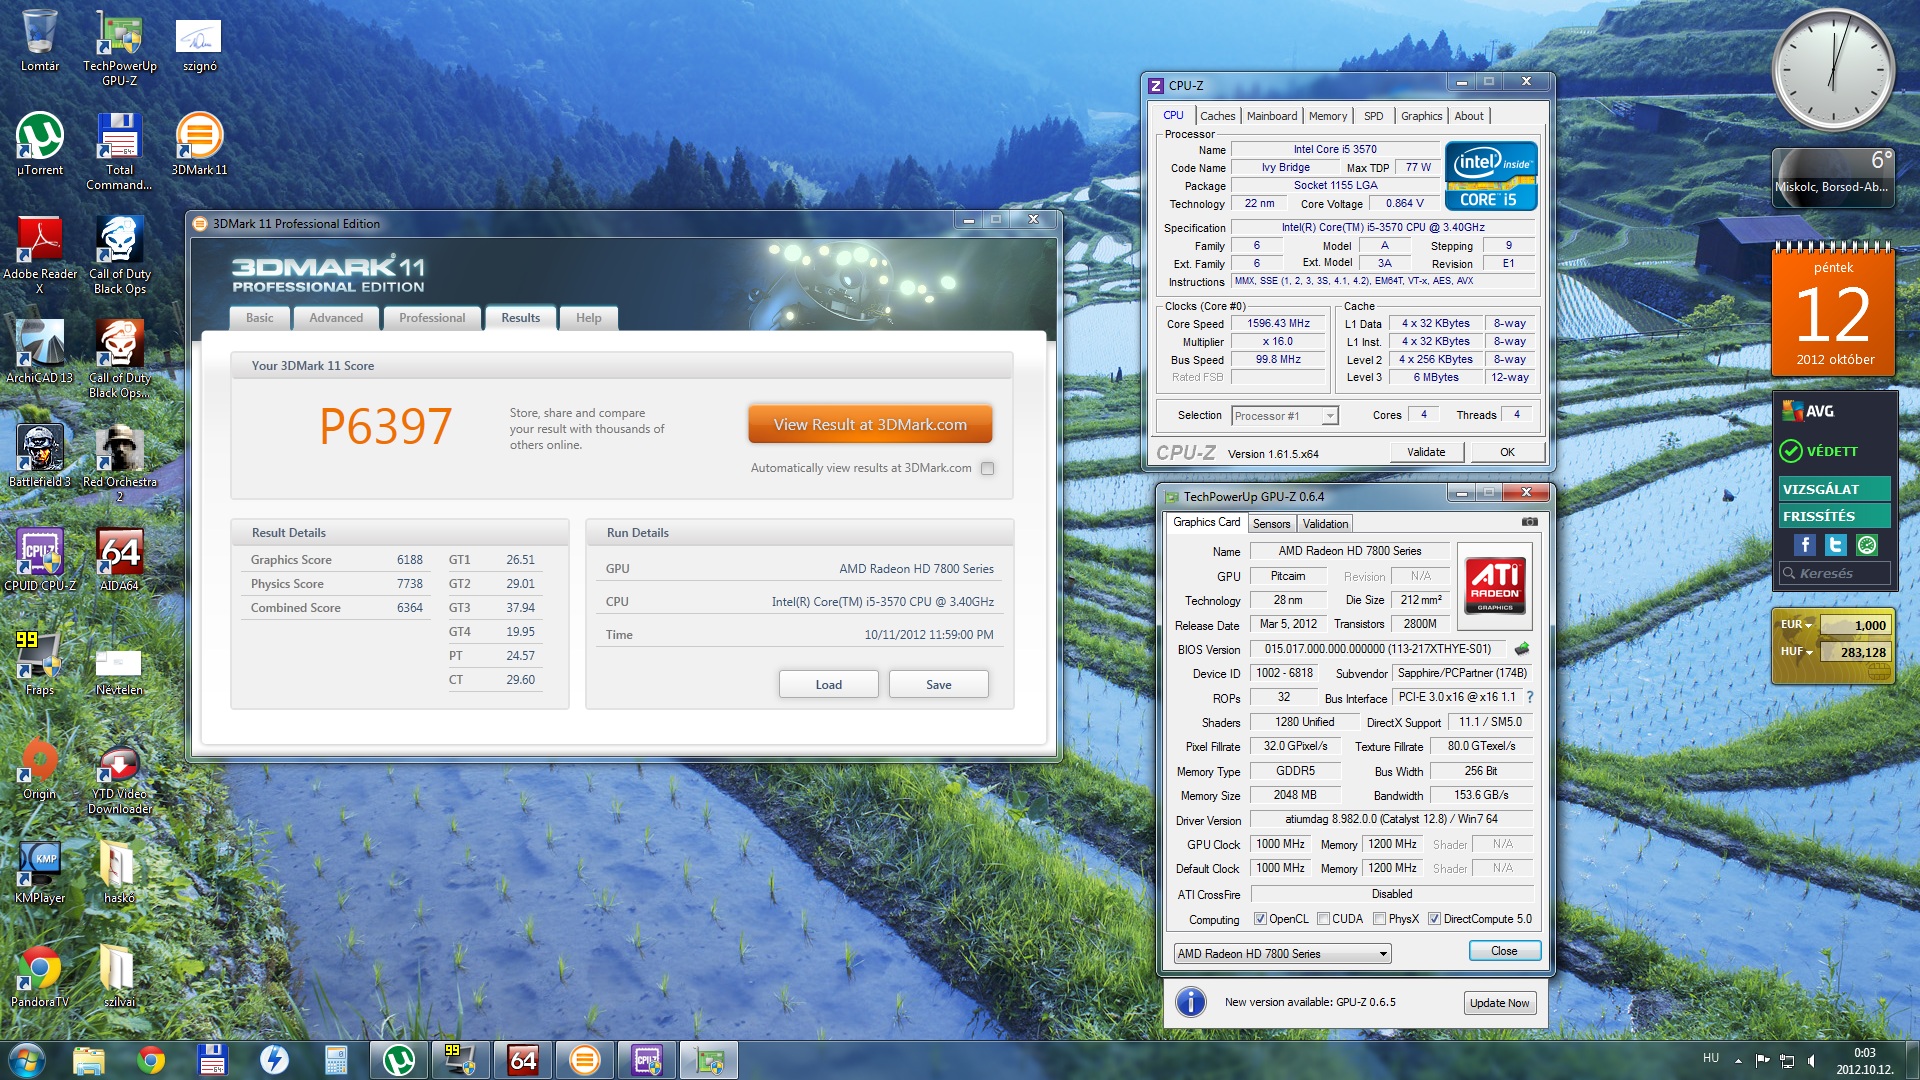
Task: Enable automatically view results at 3DMark.com
Action: (987, 468)
